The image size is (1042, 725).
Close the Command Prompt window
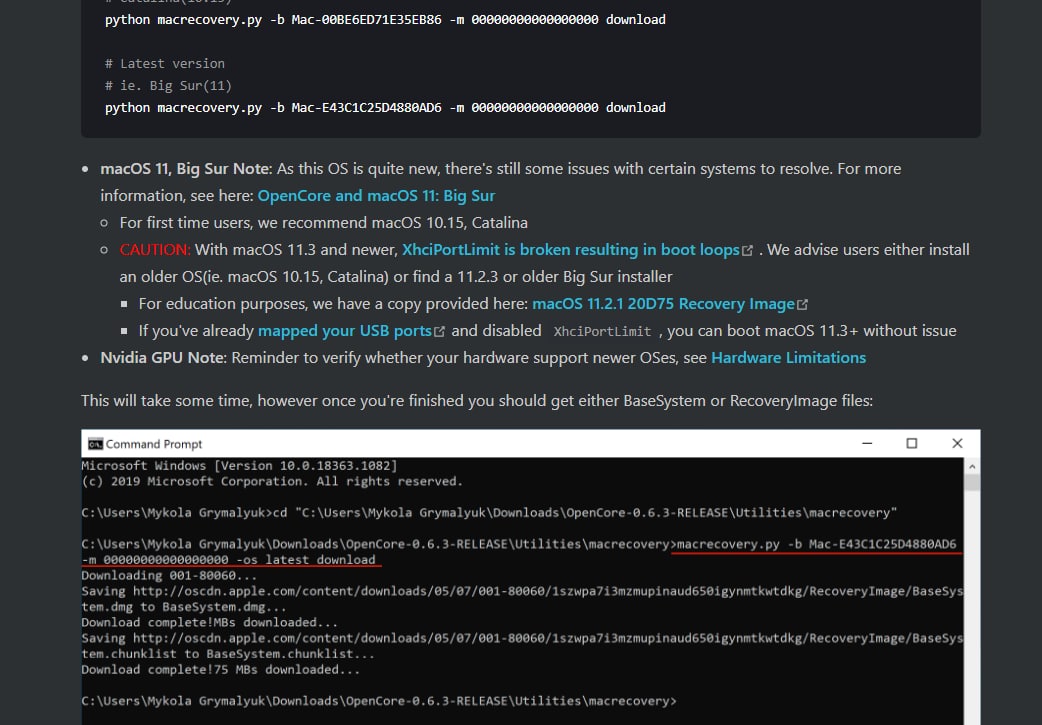tap(957, 443)
